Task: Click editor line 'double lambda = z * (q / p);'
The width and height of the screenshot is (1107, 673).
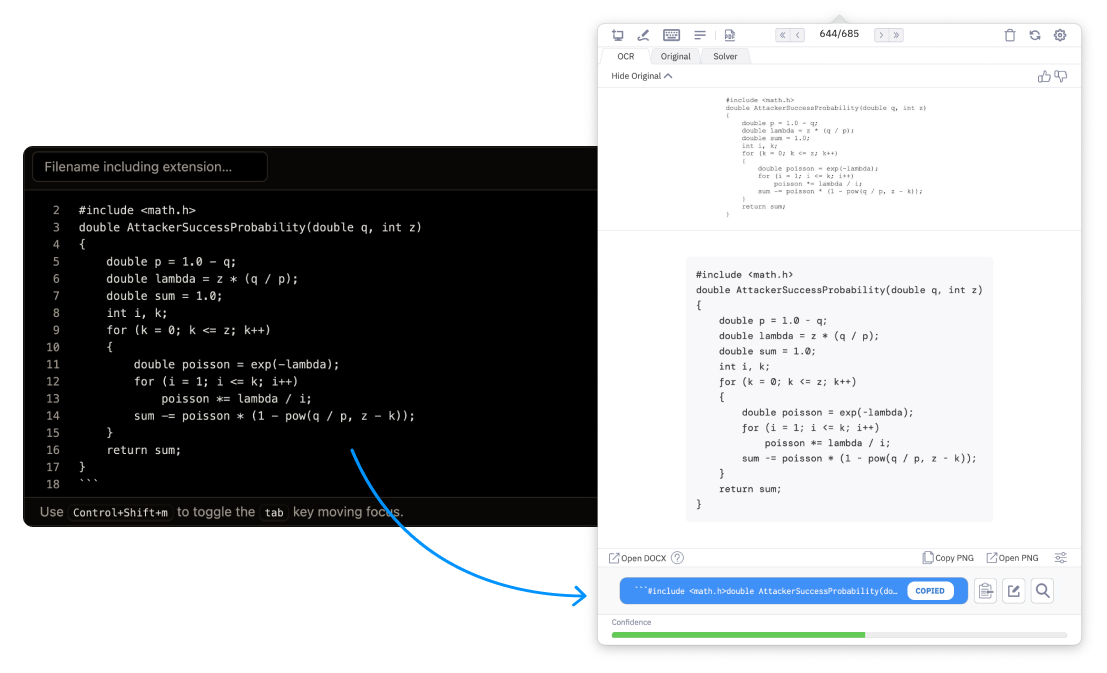Action: tap(202, 279)
